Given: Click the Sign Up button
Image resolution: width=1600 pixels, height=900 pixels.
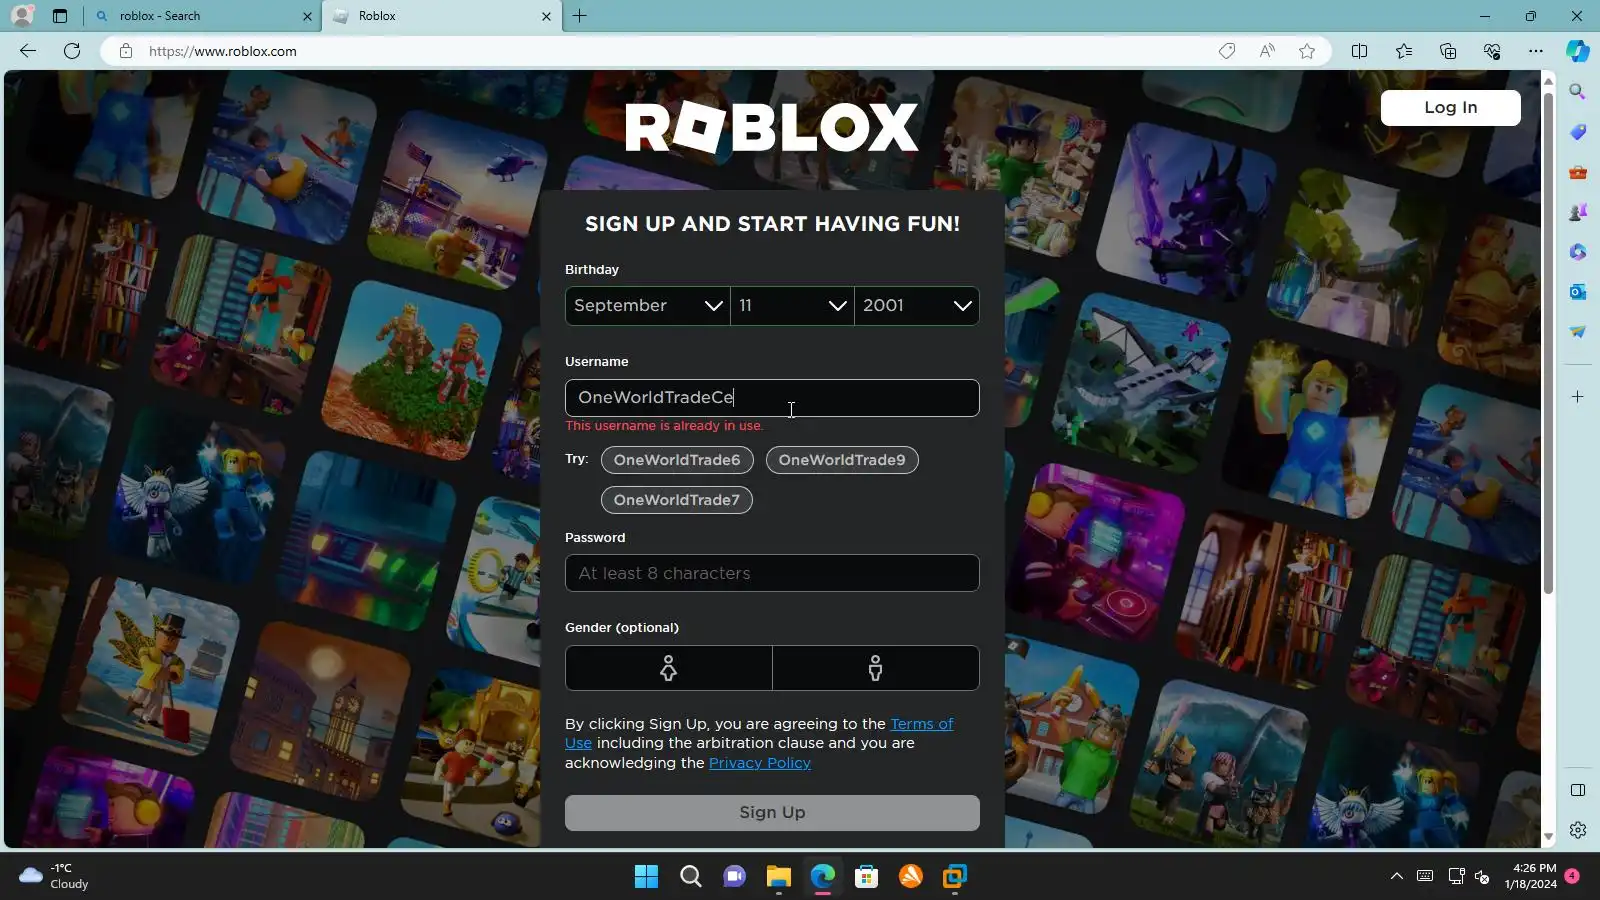Looking at the screenshot, I should click(772, 813).
